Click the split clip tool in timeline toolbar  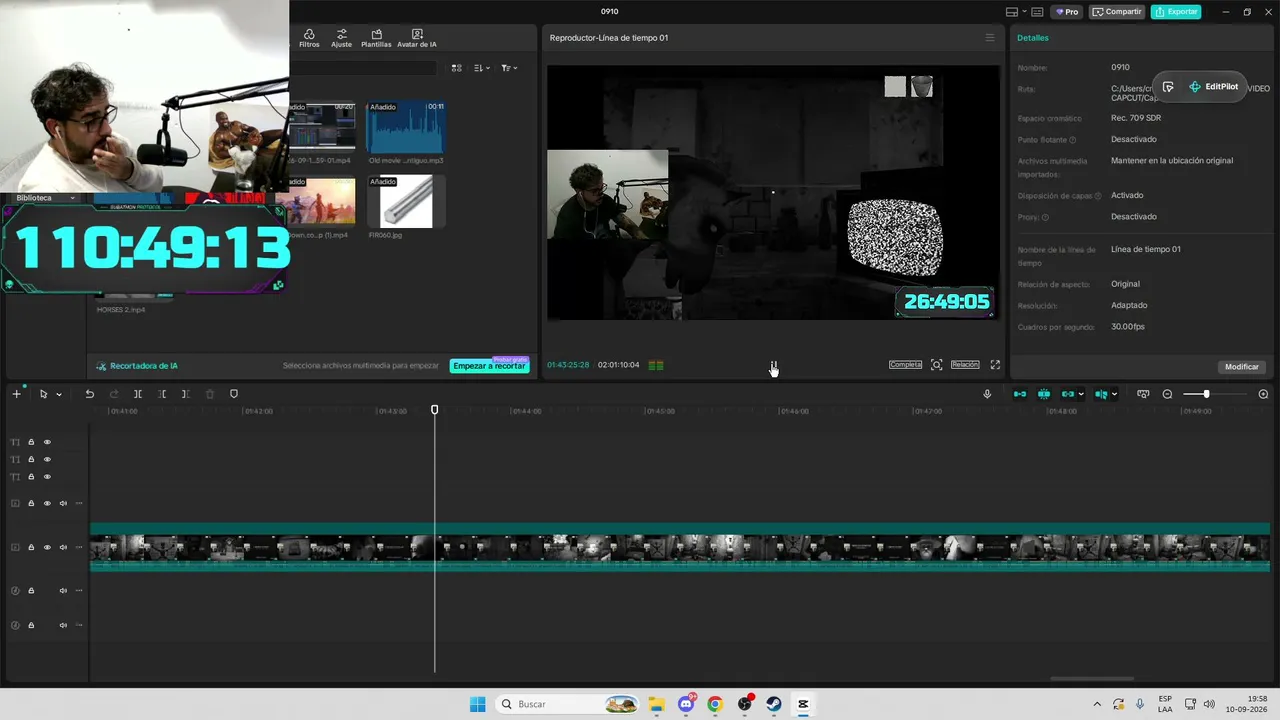tap(138, 394)
